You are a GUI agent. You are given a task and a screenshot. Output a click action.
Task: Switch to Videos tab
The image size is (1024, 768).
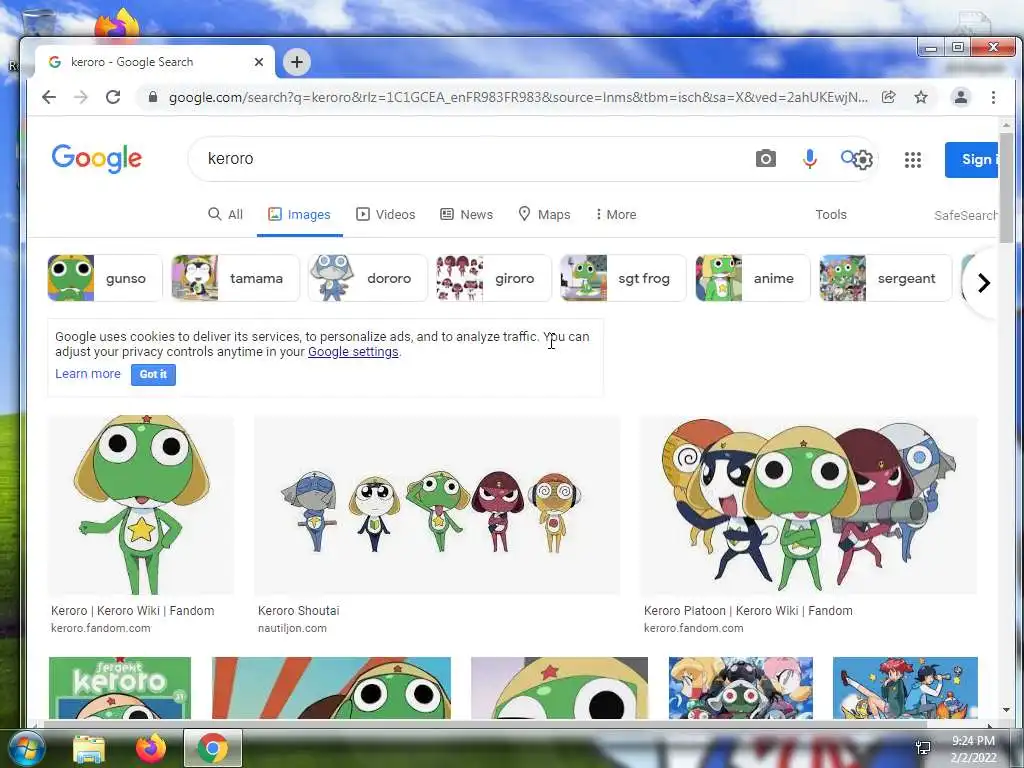click(385, 214)
